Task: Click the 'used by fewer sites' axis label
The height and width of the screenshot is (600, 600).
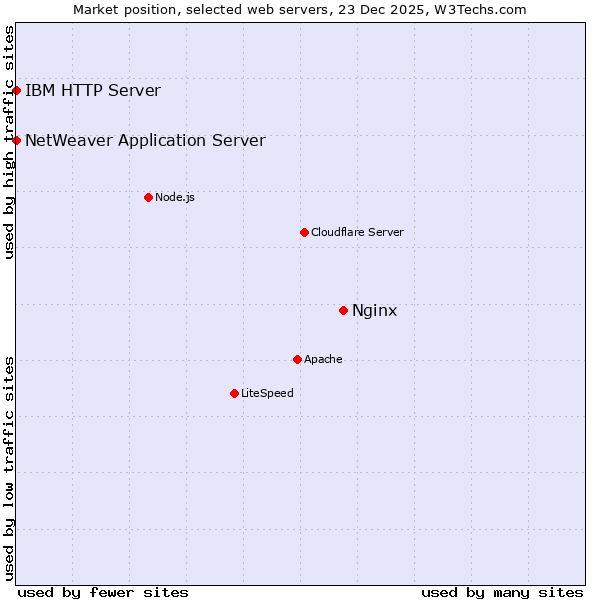Action: [103, 592]
